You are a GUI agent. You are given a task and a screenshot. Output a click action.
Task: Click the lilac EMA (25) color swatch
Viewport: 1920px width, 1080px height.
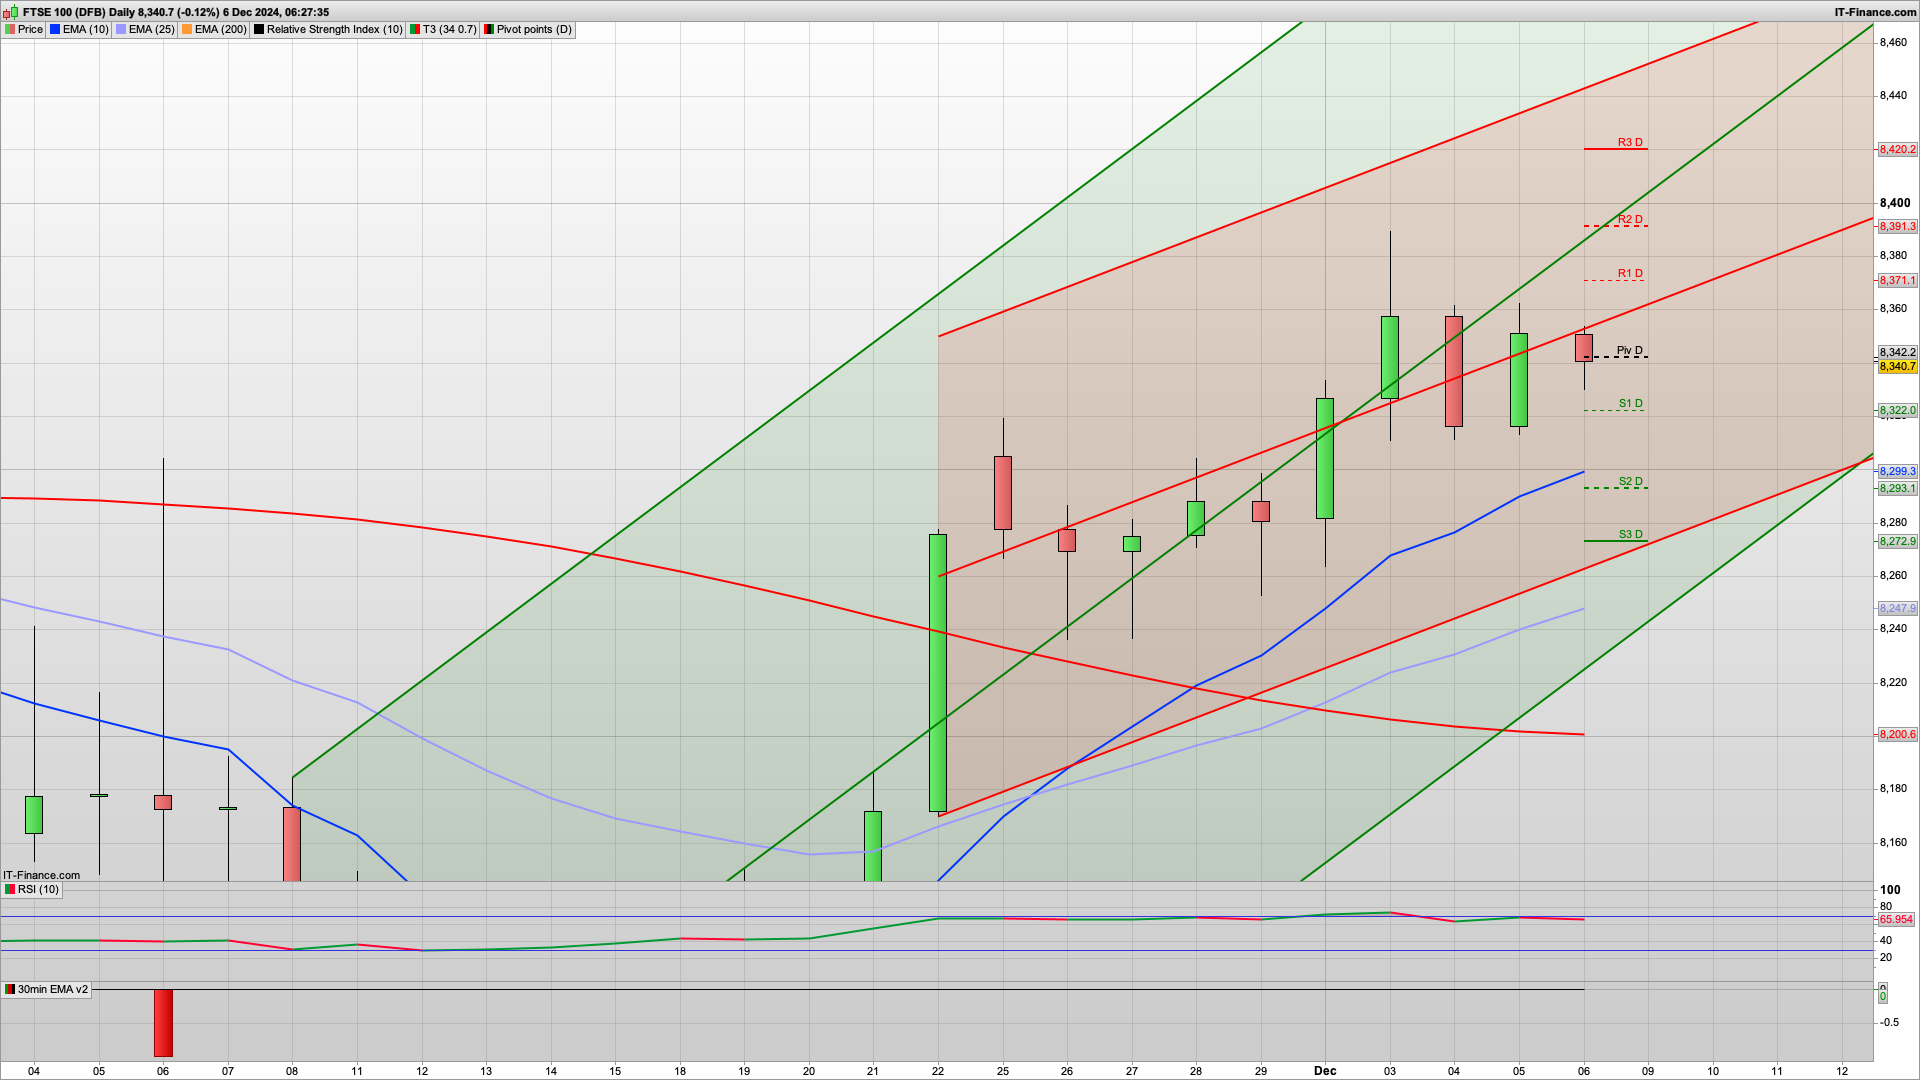click(121, 30)
